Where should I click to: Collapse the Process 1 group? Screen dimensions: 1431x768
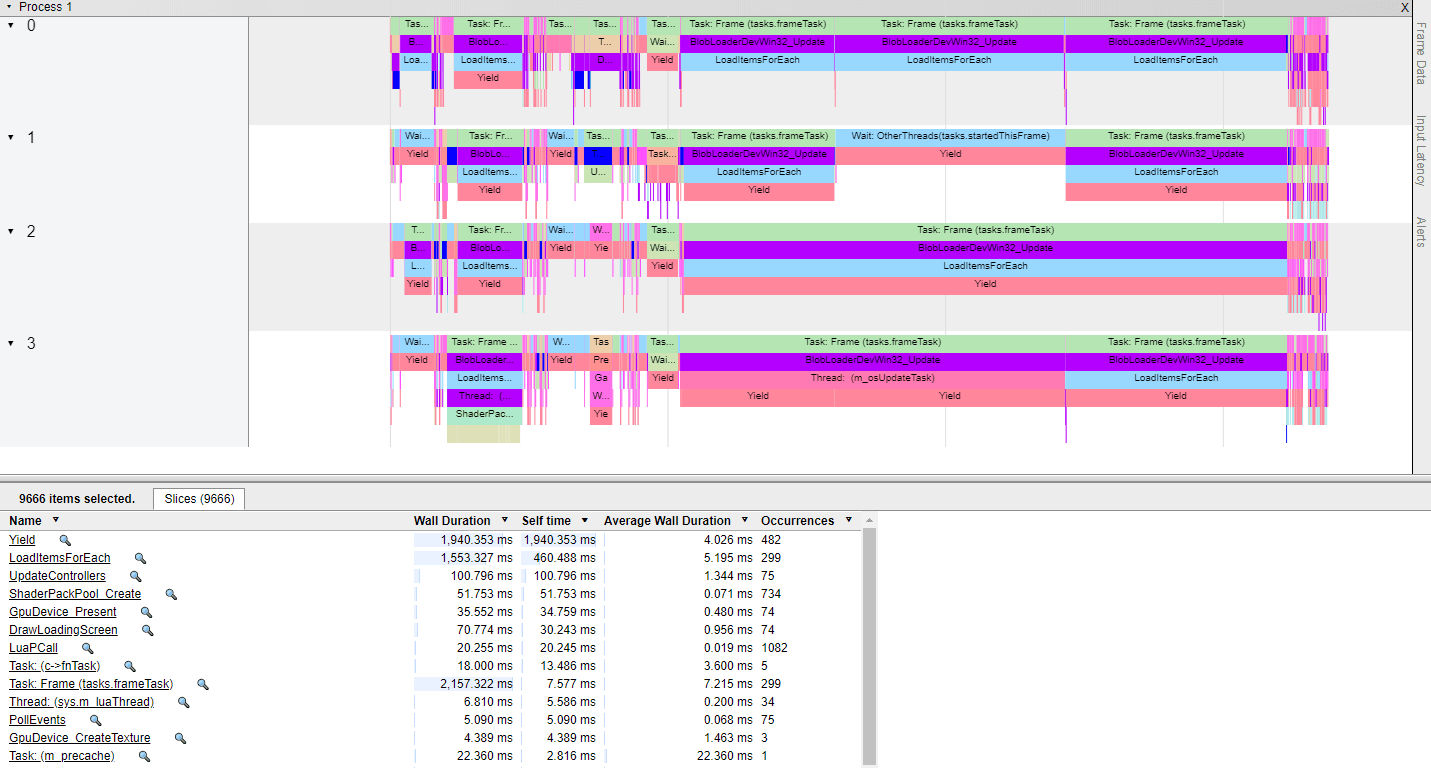(10, 7)
